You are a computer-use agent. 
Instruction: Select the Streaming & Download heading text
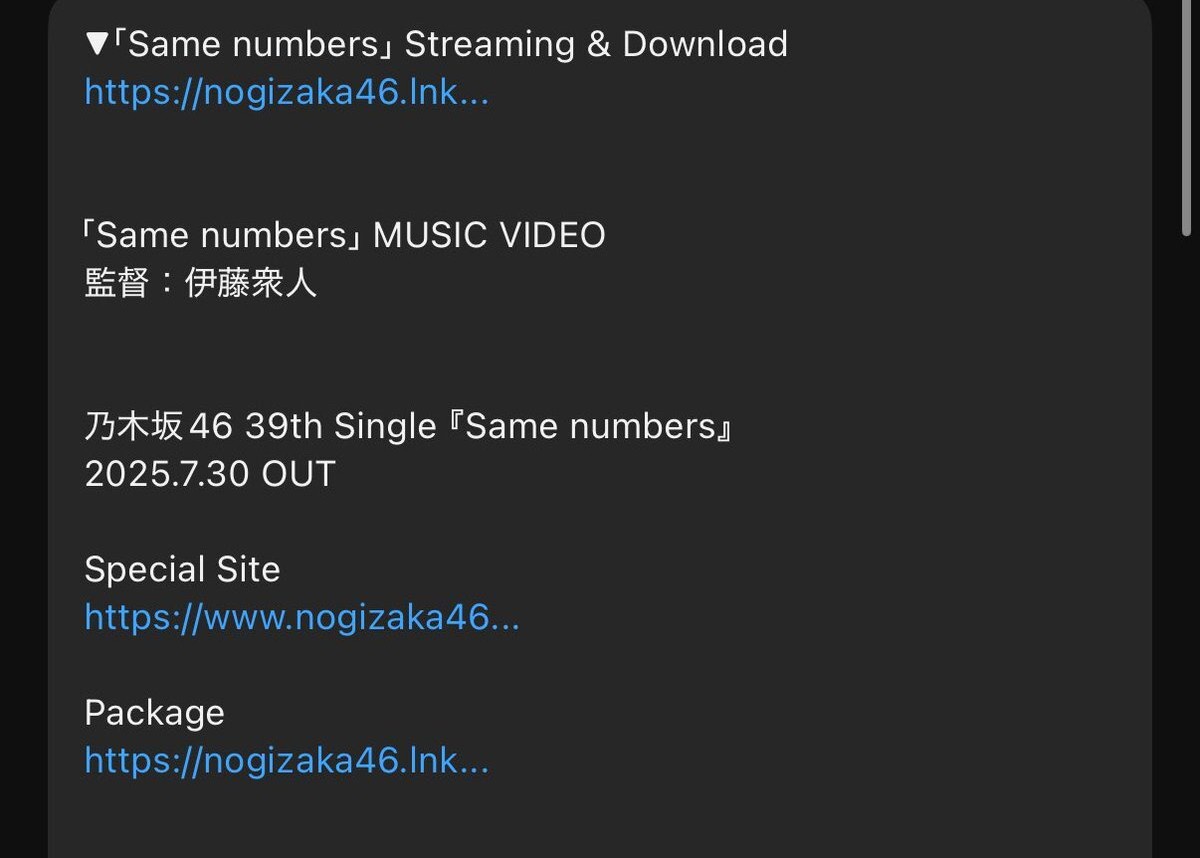coord(596,44)
